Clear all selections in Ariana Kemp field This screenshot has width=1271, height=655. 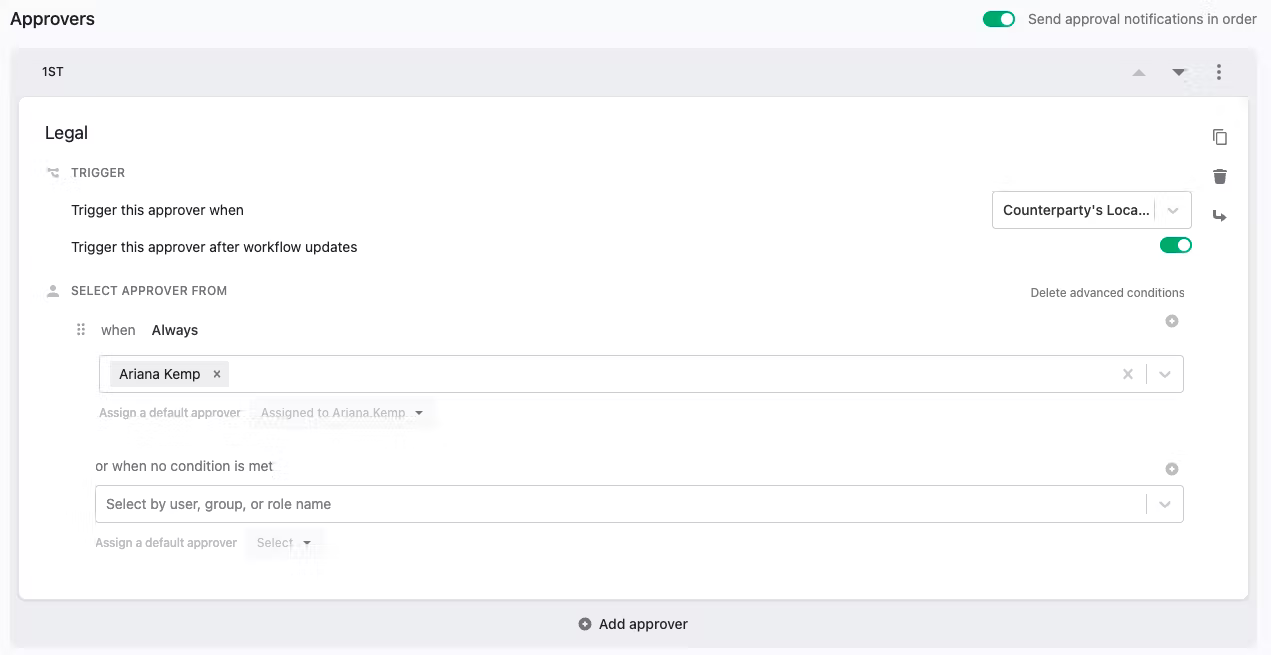point(1128,374)
